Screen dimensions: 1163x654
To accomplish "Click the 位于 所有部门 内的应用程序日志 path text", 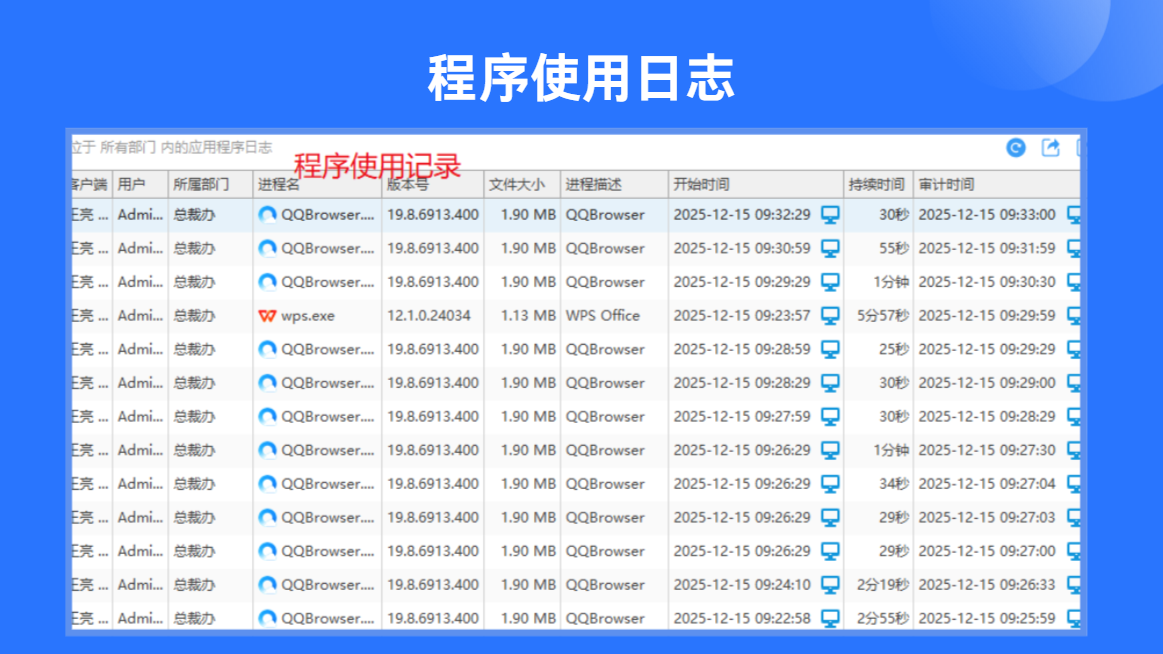I will tap(172, 148).
